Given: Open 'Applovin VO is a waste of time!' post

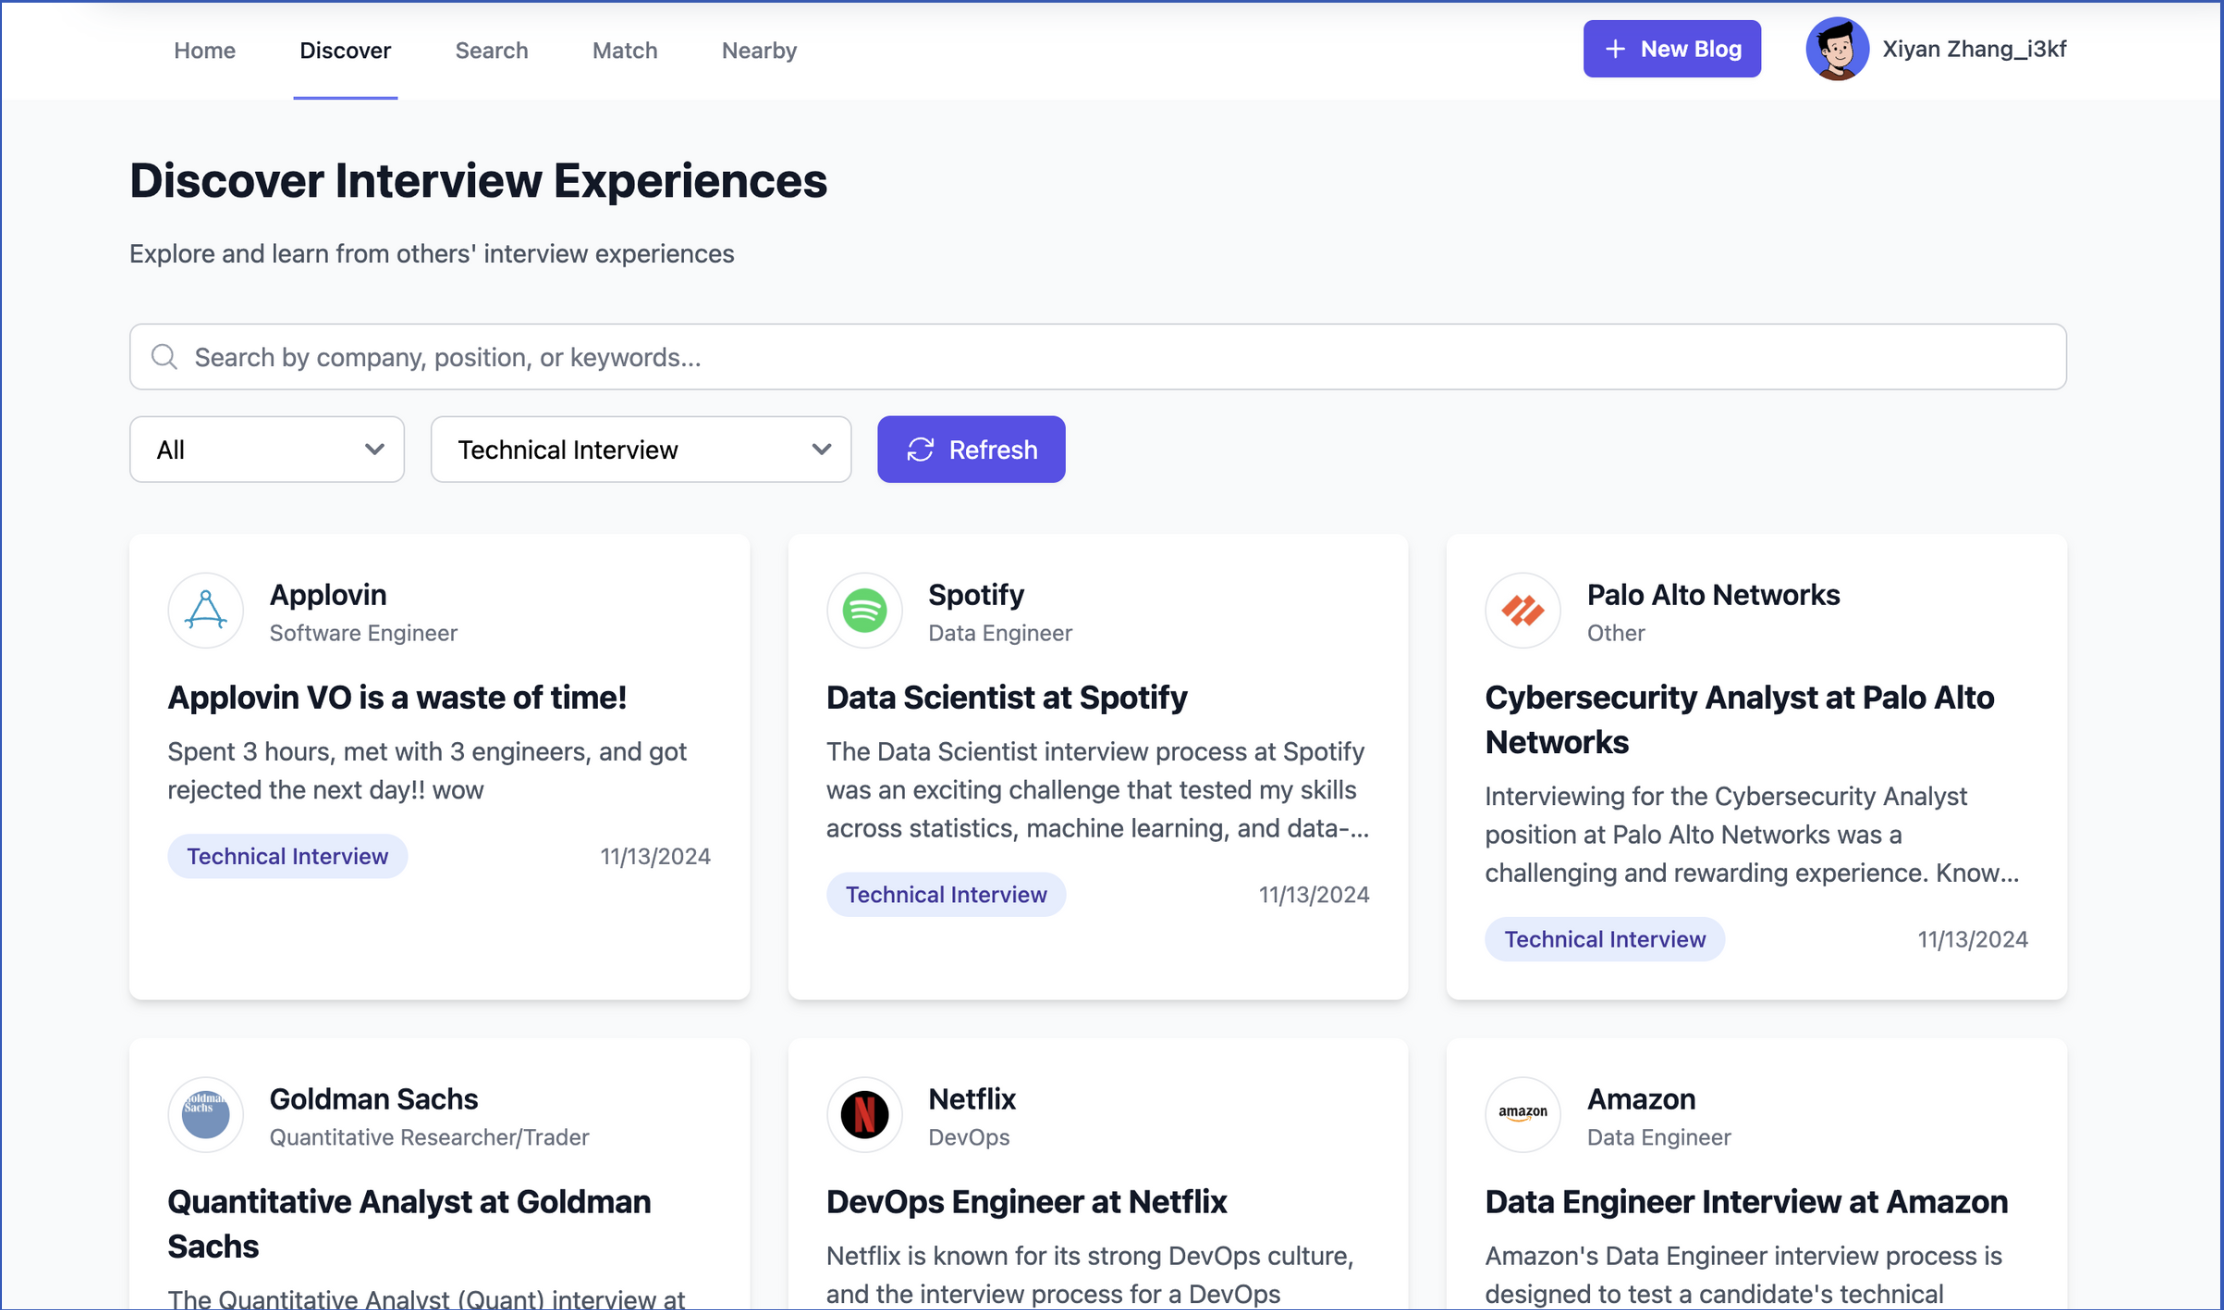Looking at the screenshot, I should coord(397,697).
